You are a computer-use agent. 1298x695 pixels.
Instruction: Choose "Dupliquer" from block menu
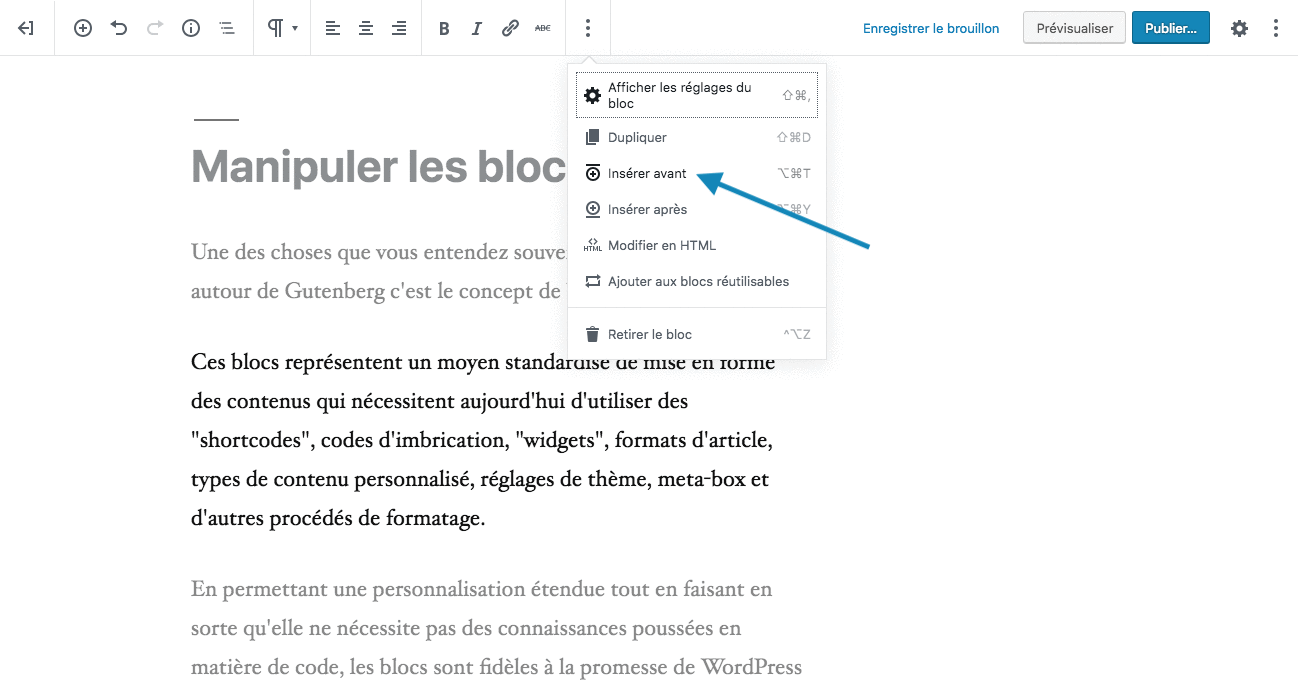[637, 138]
